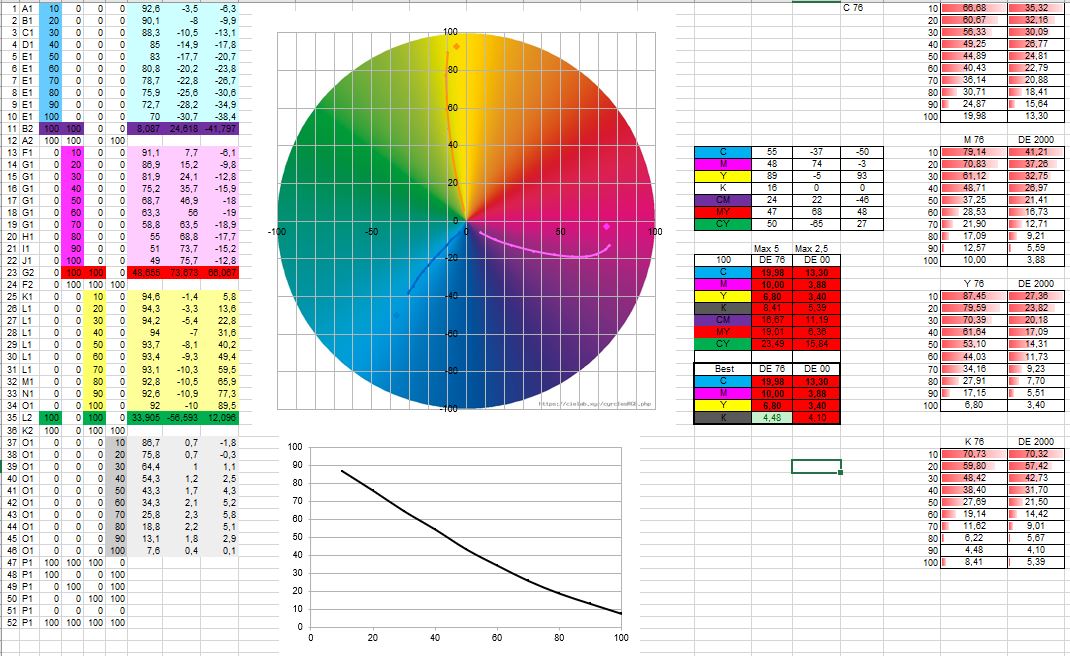The height and width of the screenshot is (656, 1070).
Task: Click the cyan C label beside value 55
Action: point(723,152)
